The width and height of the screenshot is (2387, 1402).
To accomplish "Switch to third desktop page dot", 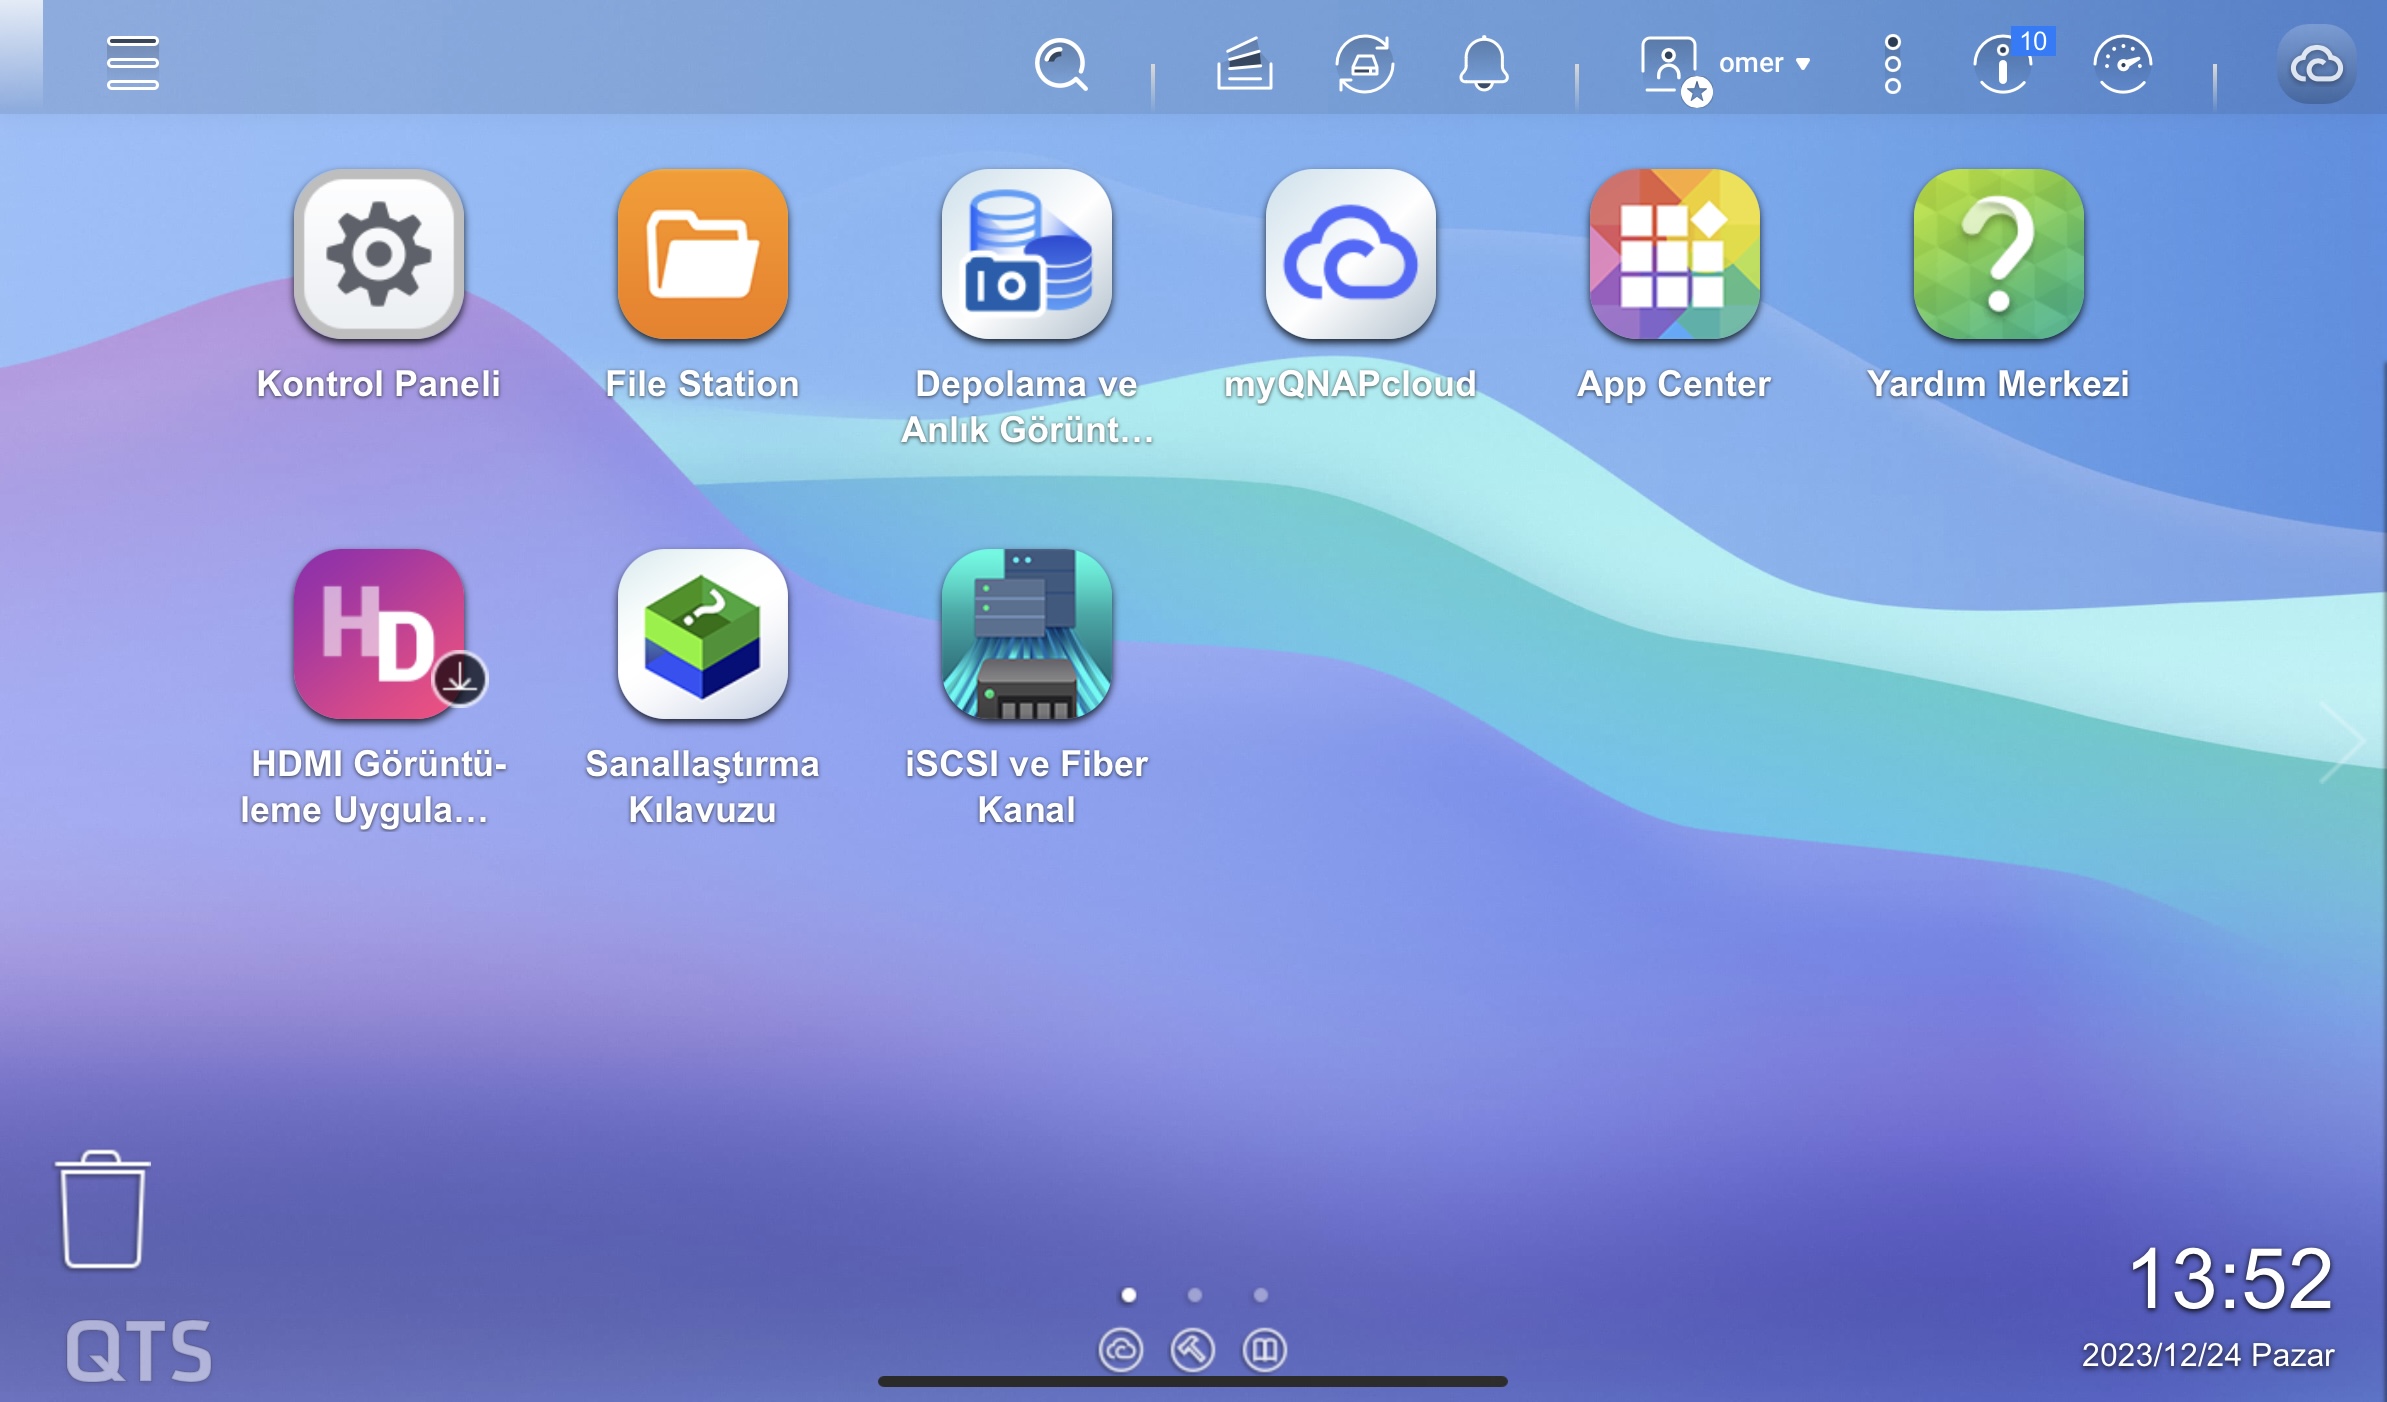I will (1261, 1295).
